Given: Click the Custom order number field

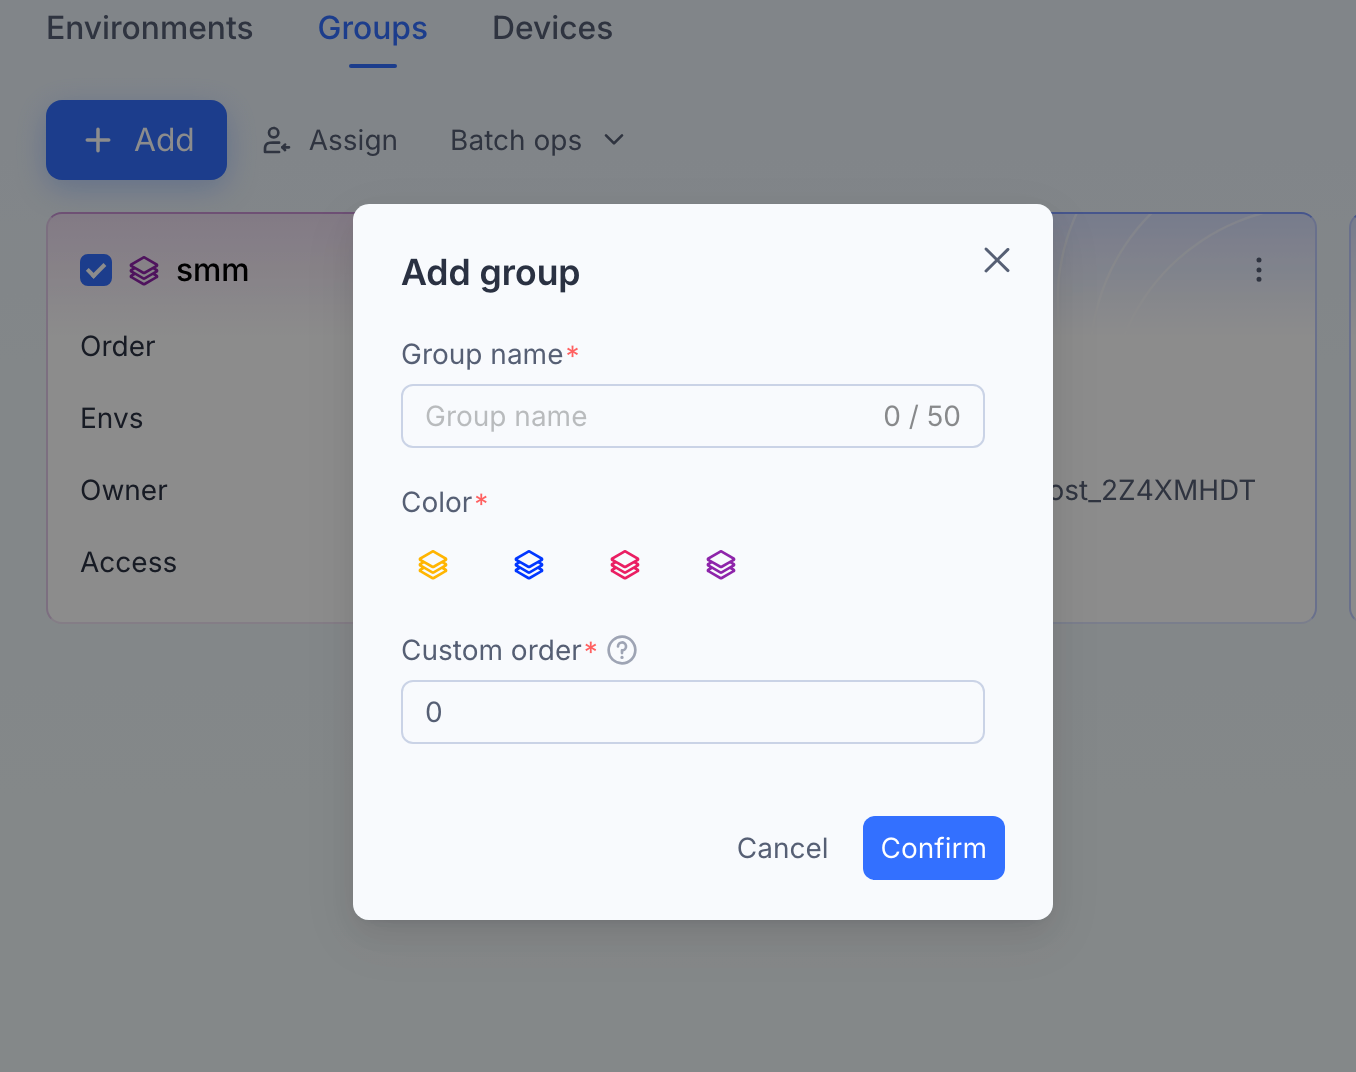Looking at the screenshot, I should click(693, 712).
